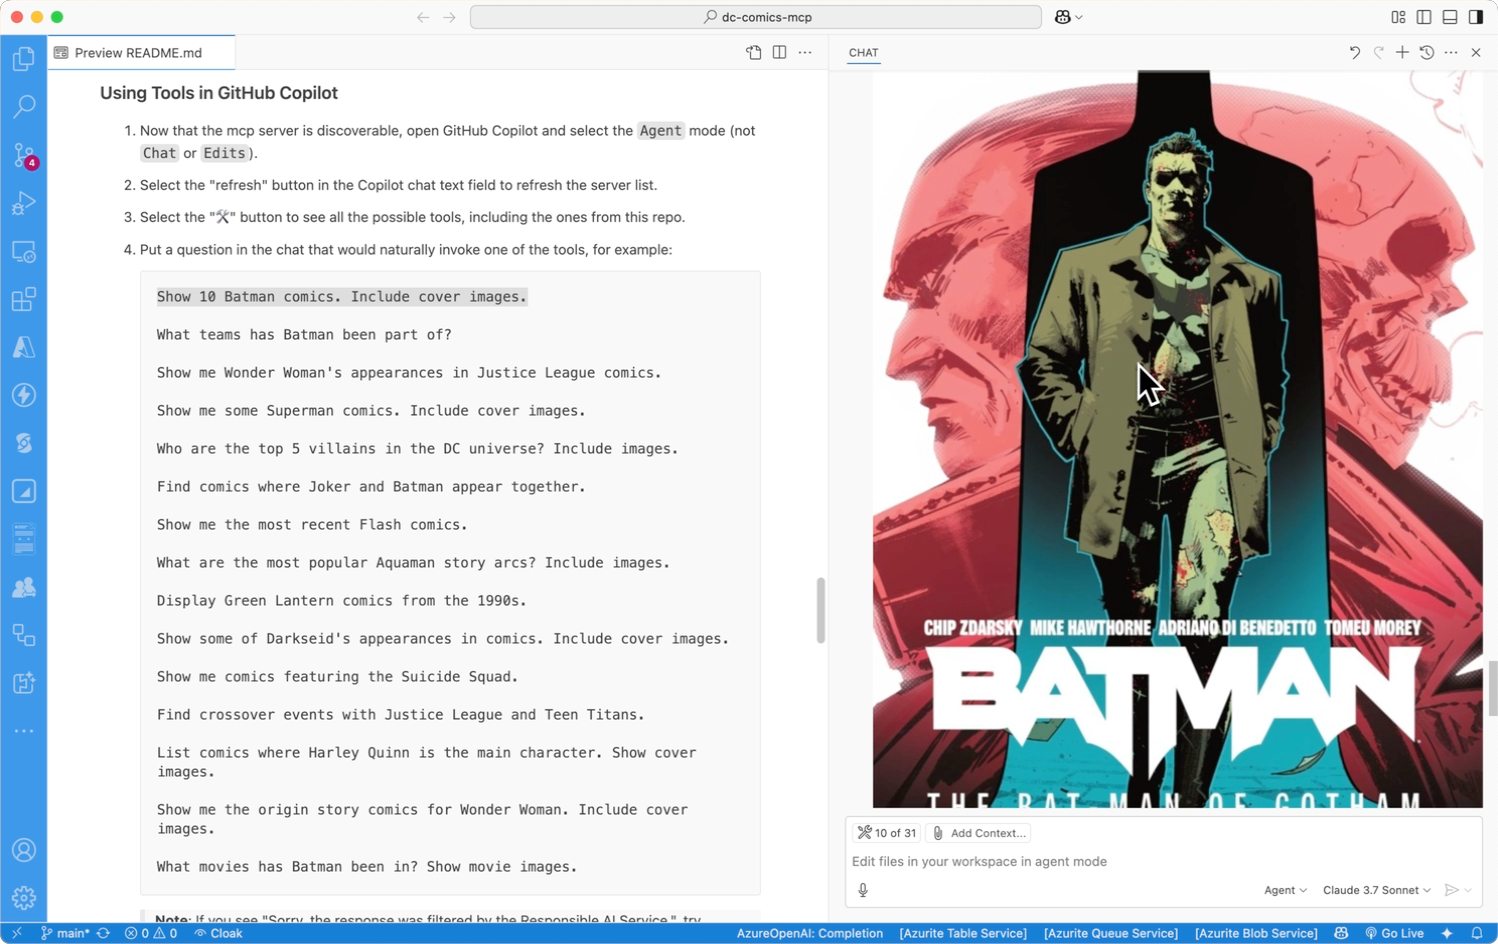Screen dimensions: 1498x944
Task: Open the Run and Debug view
Action: click(x=24, y=203)
